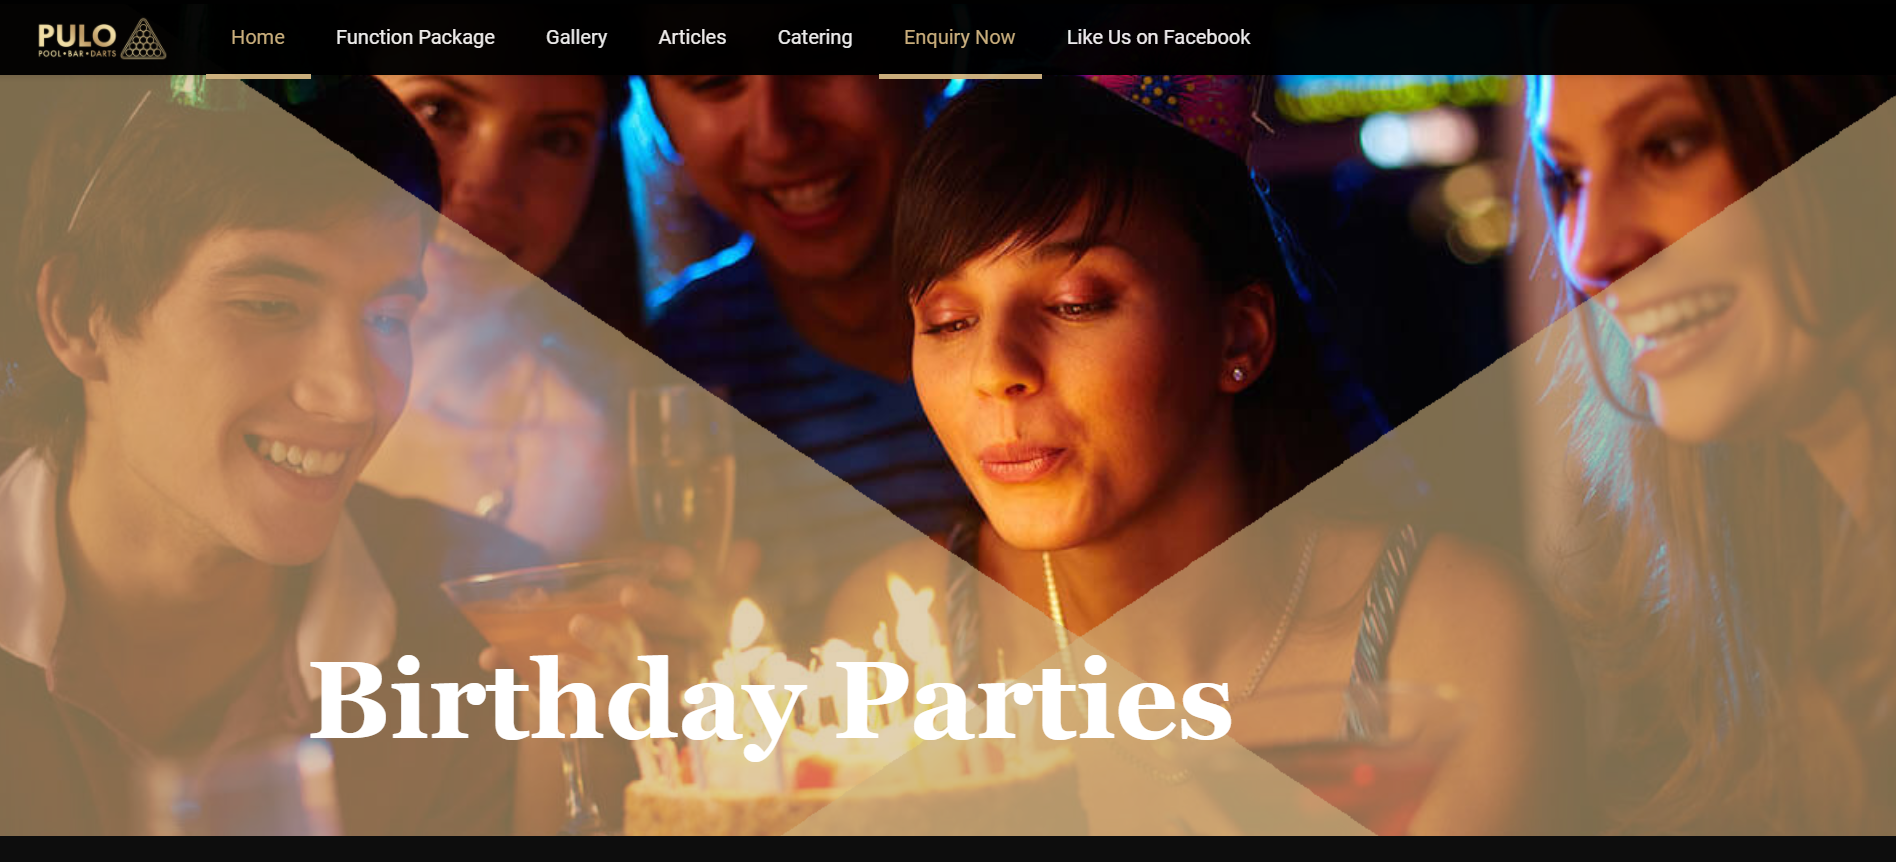
Task: Select Catering in the navigation bar
Action: 815,37
